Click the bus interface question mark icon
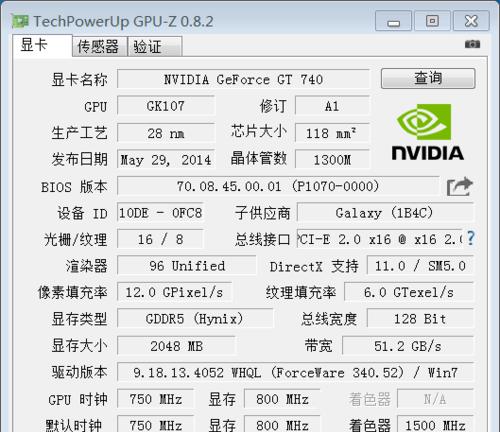Screen dimensions: 500x432 tap(470, 238)
